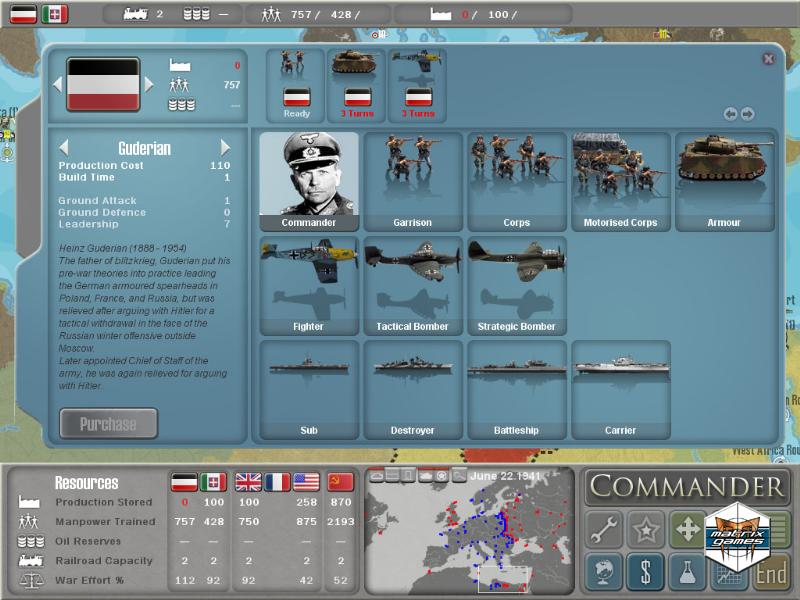Screen dimensions: 800x600
Task: Select the Ready infantry unit in queue
Action: (x=296, y=86)
